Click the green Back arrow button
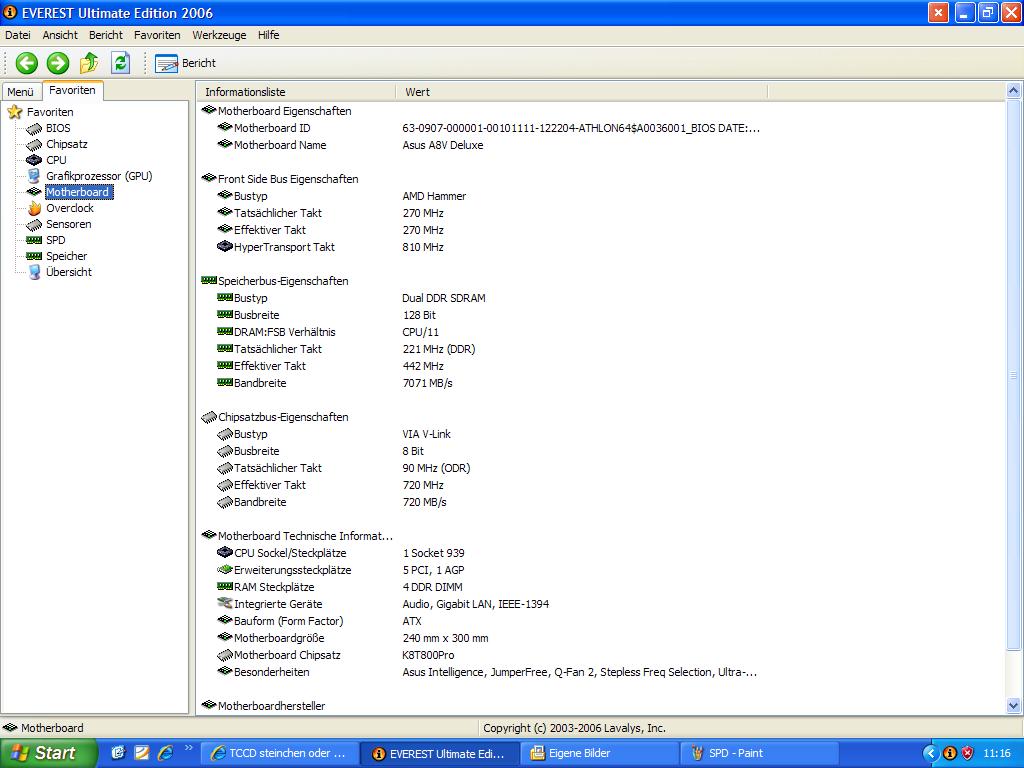The height and width of the screenshot is (768, 1024). click(x=27, y=63)
